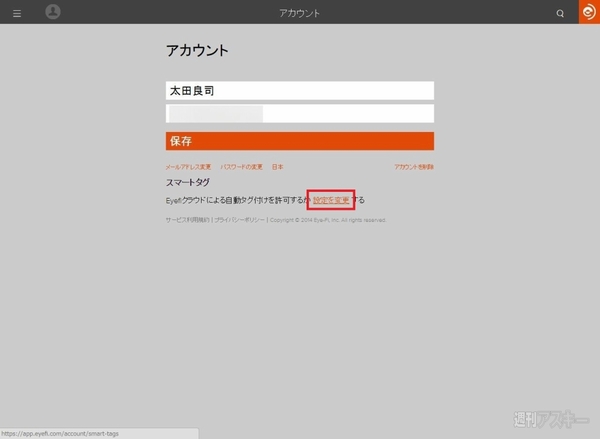Click the スマートタグ section heading
600x439 pixels.
click(188, 183)
